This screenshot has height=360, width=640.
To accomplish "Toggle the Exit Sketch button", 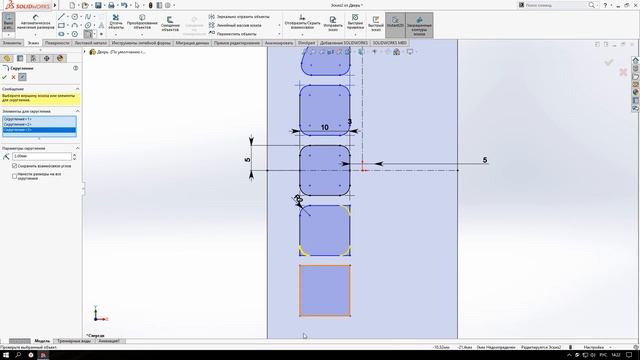I will coord(8,22).
